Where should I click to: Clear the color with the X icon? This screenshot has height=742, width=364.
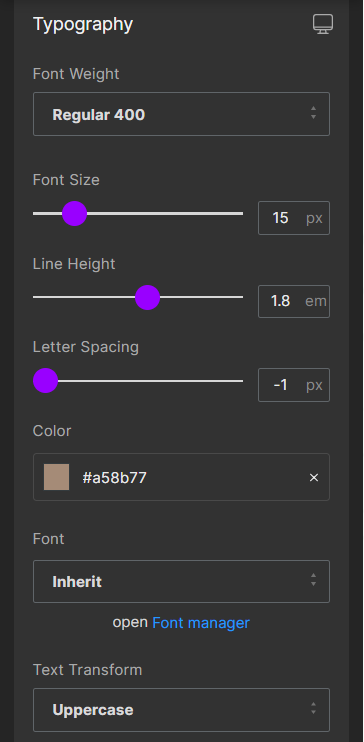click(314, 477)
